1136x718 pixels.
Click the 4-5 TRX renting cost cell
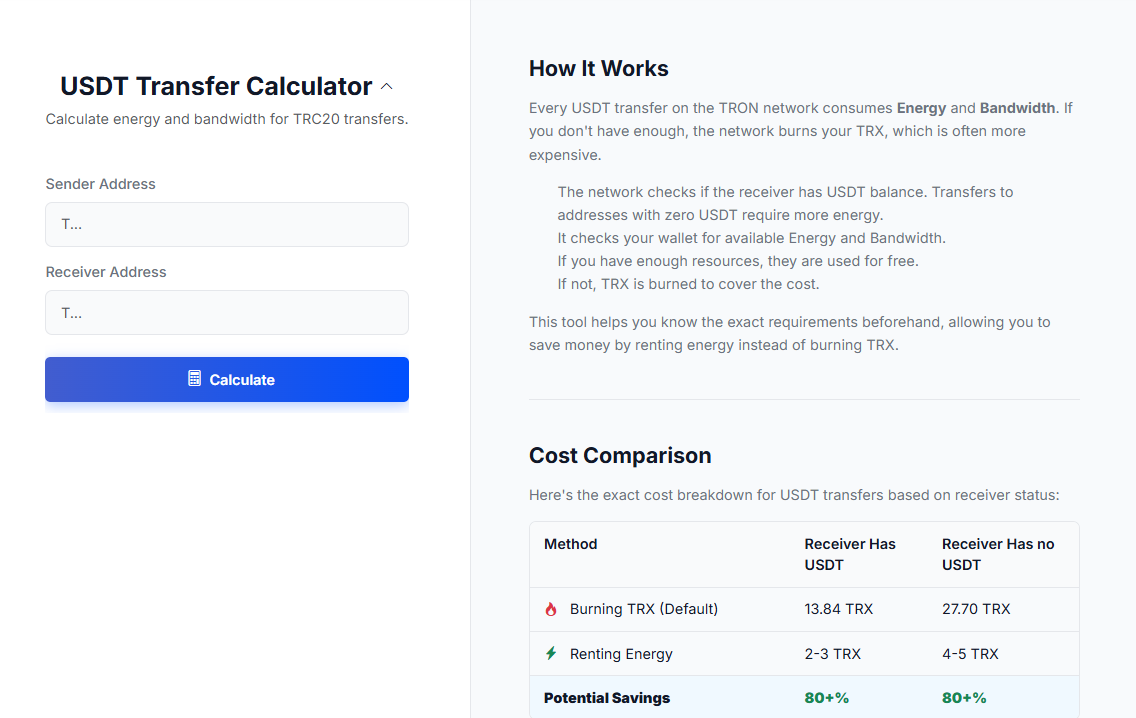tap(970, 654)
